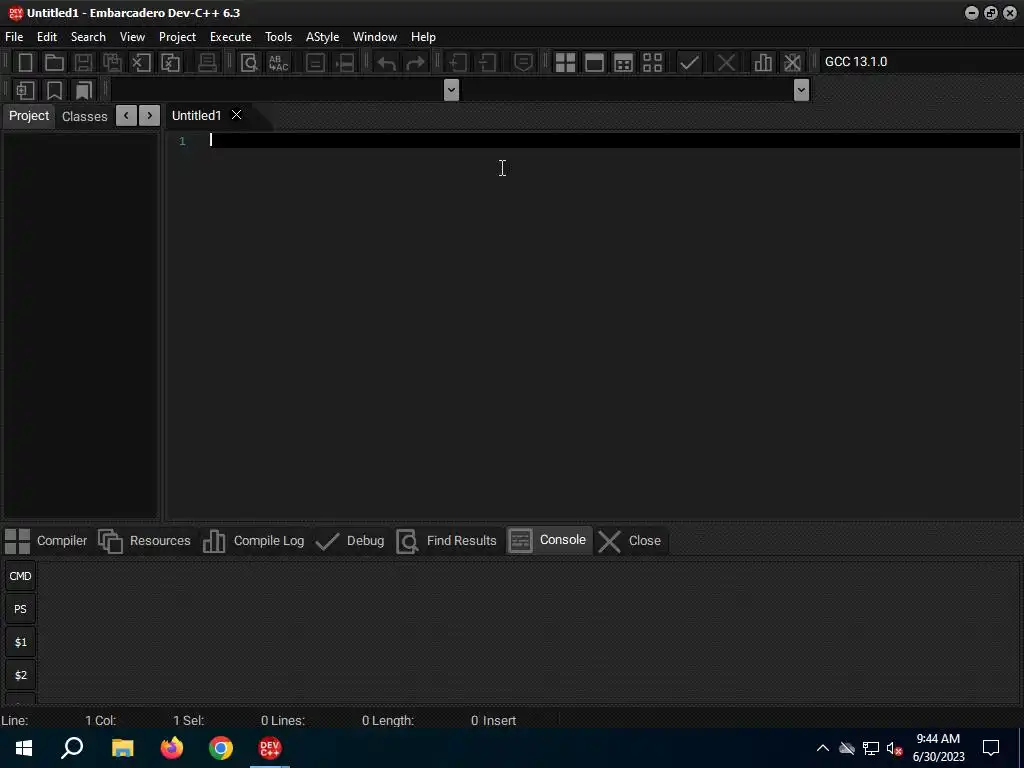Switch to the Project side tab

coord(29,116)
